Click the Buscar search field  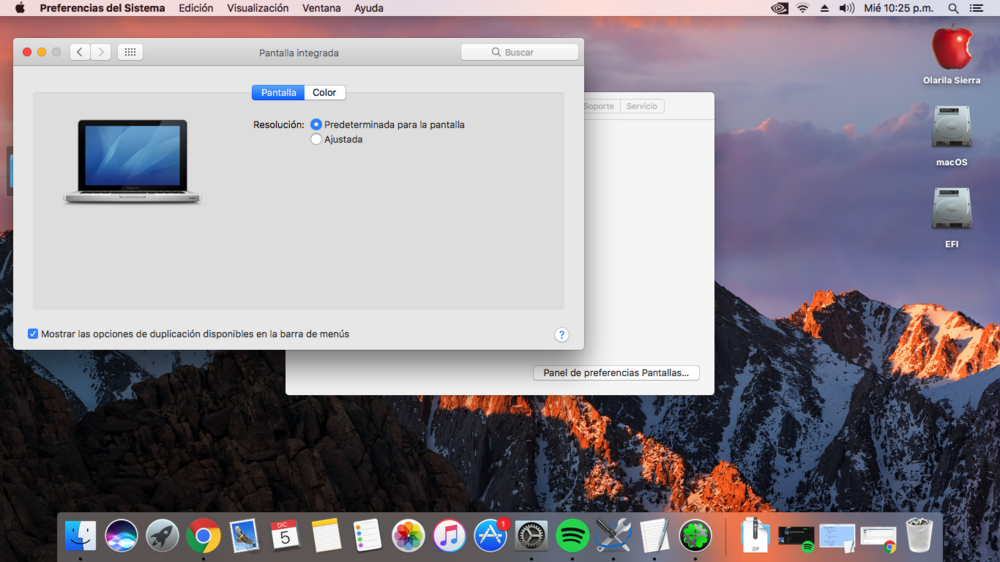click(x=519, y=52)
